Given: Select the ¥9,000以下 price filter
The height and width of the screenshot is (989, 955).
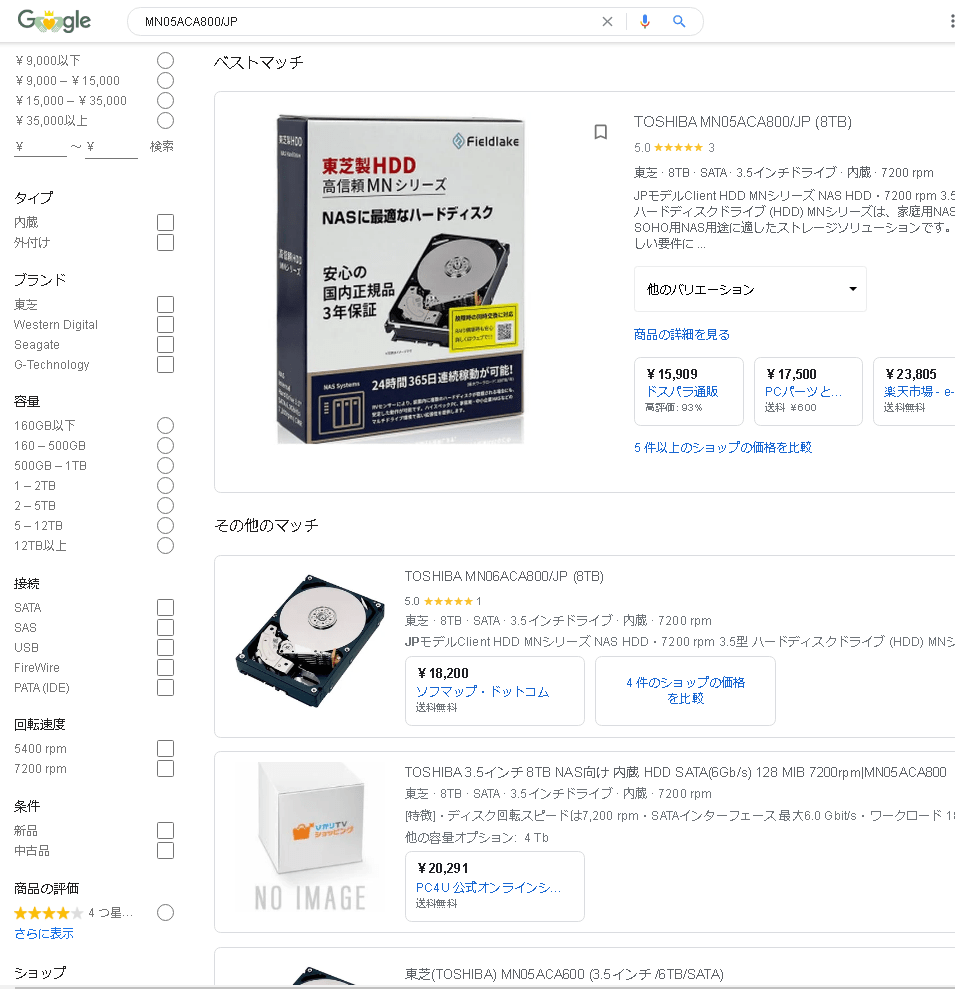Looking at the screenshot, I should tap(165, 61).
